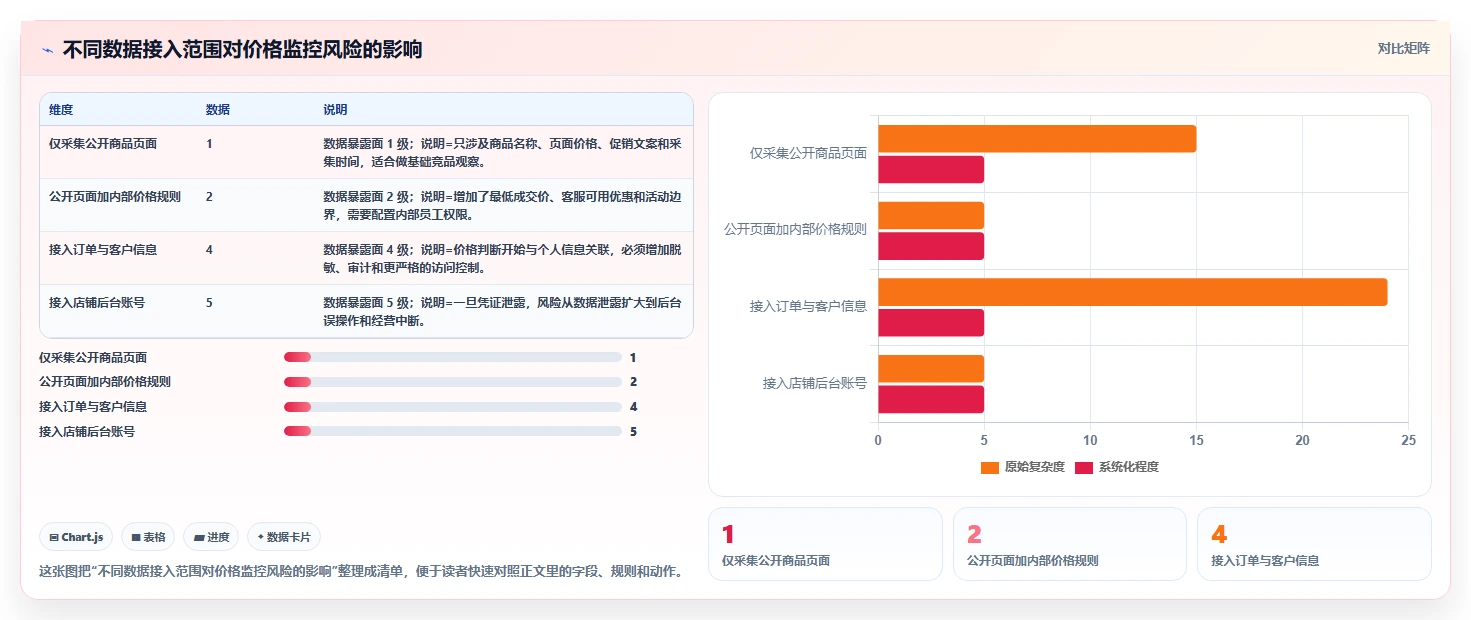Click the orange chart bar for 仅采集公开商品页面
The image size is (1471, 620).
coord(1037,139)
